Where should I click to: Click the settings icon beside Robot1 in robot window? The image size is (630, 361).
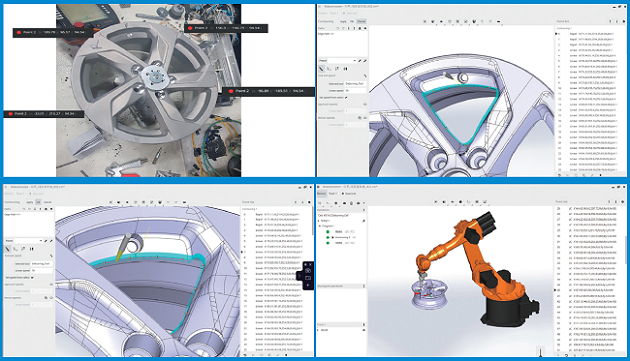(363, 221)
